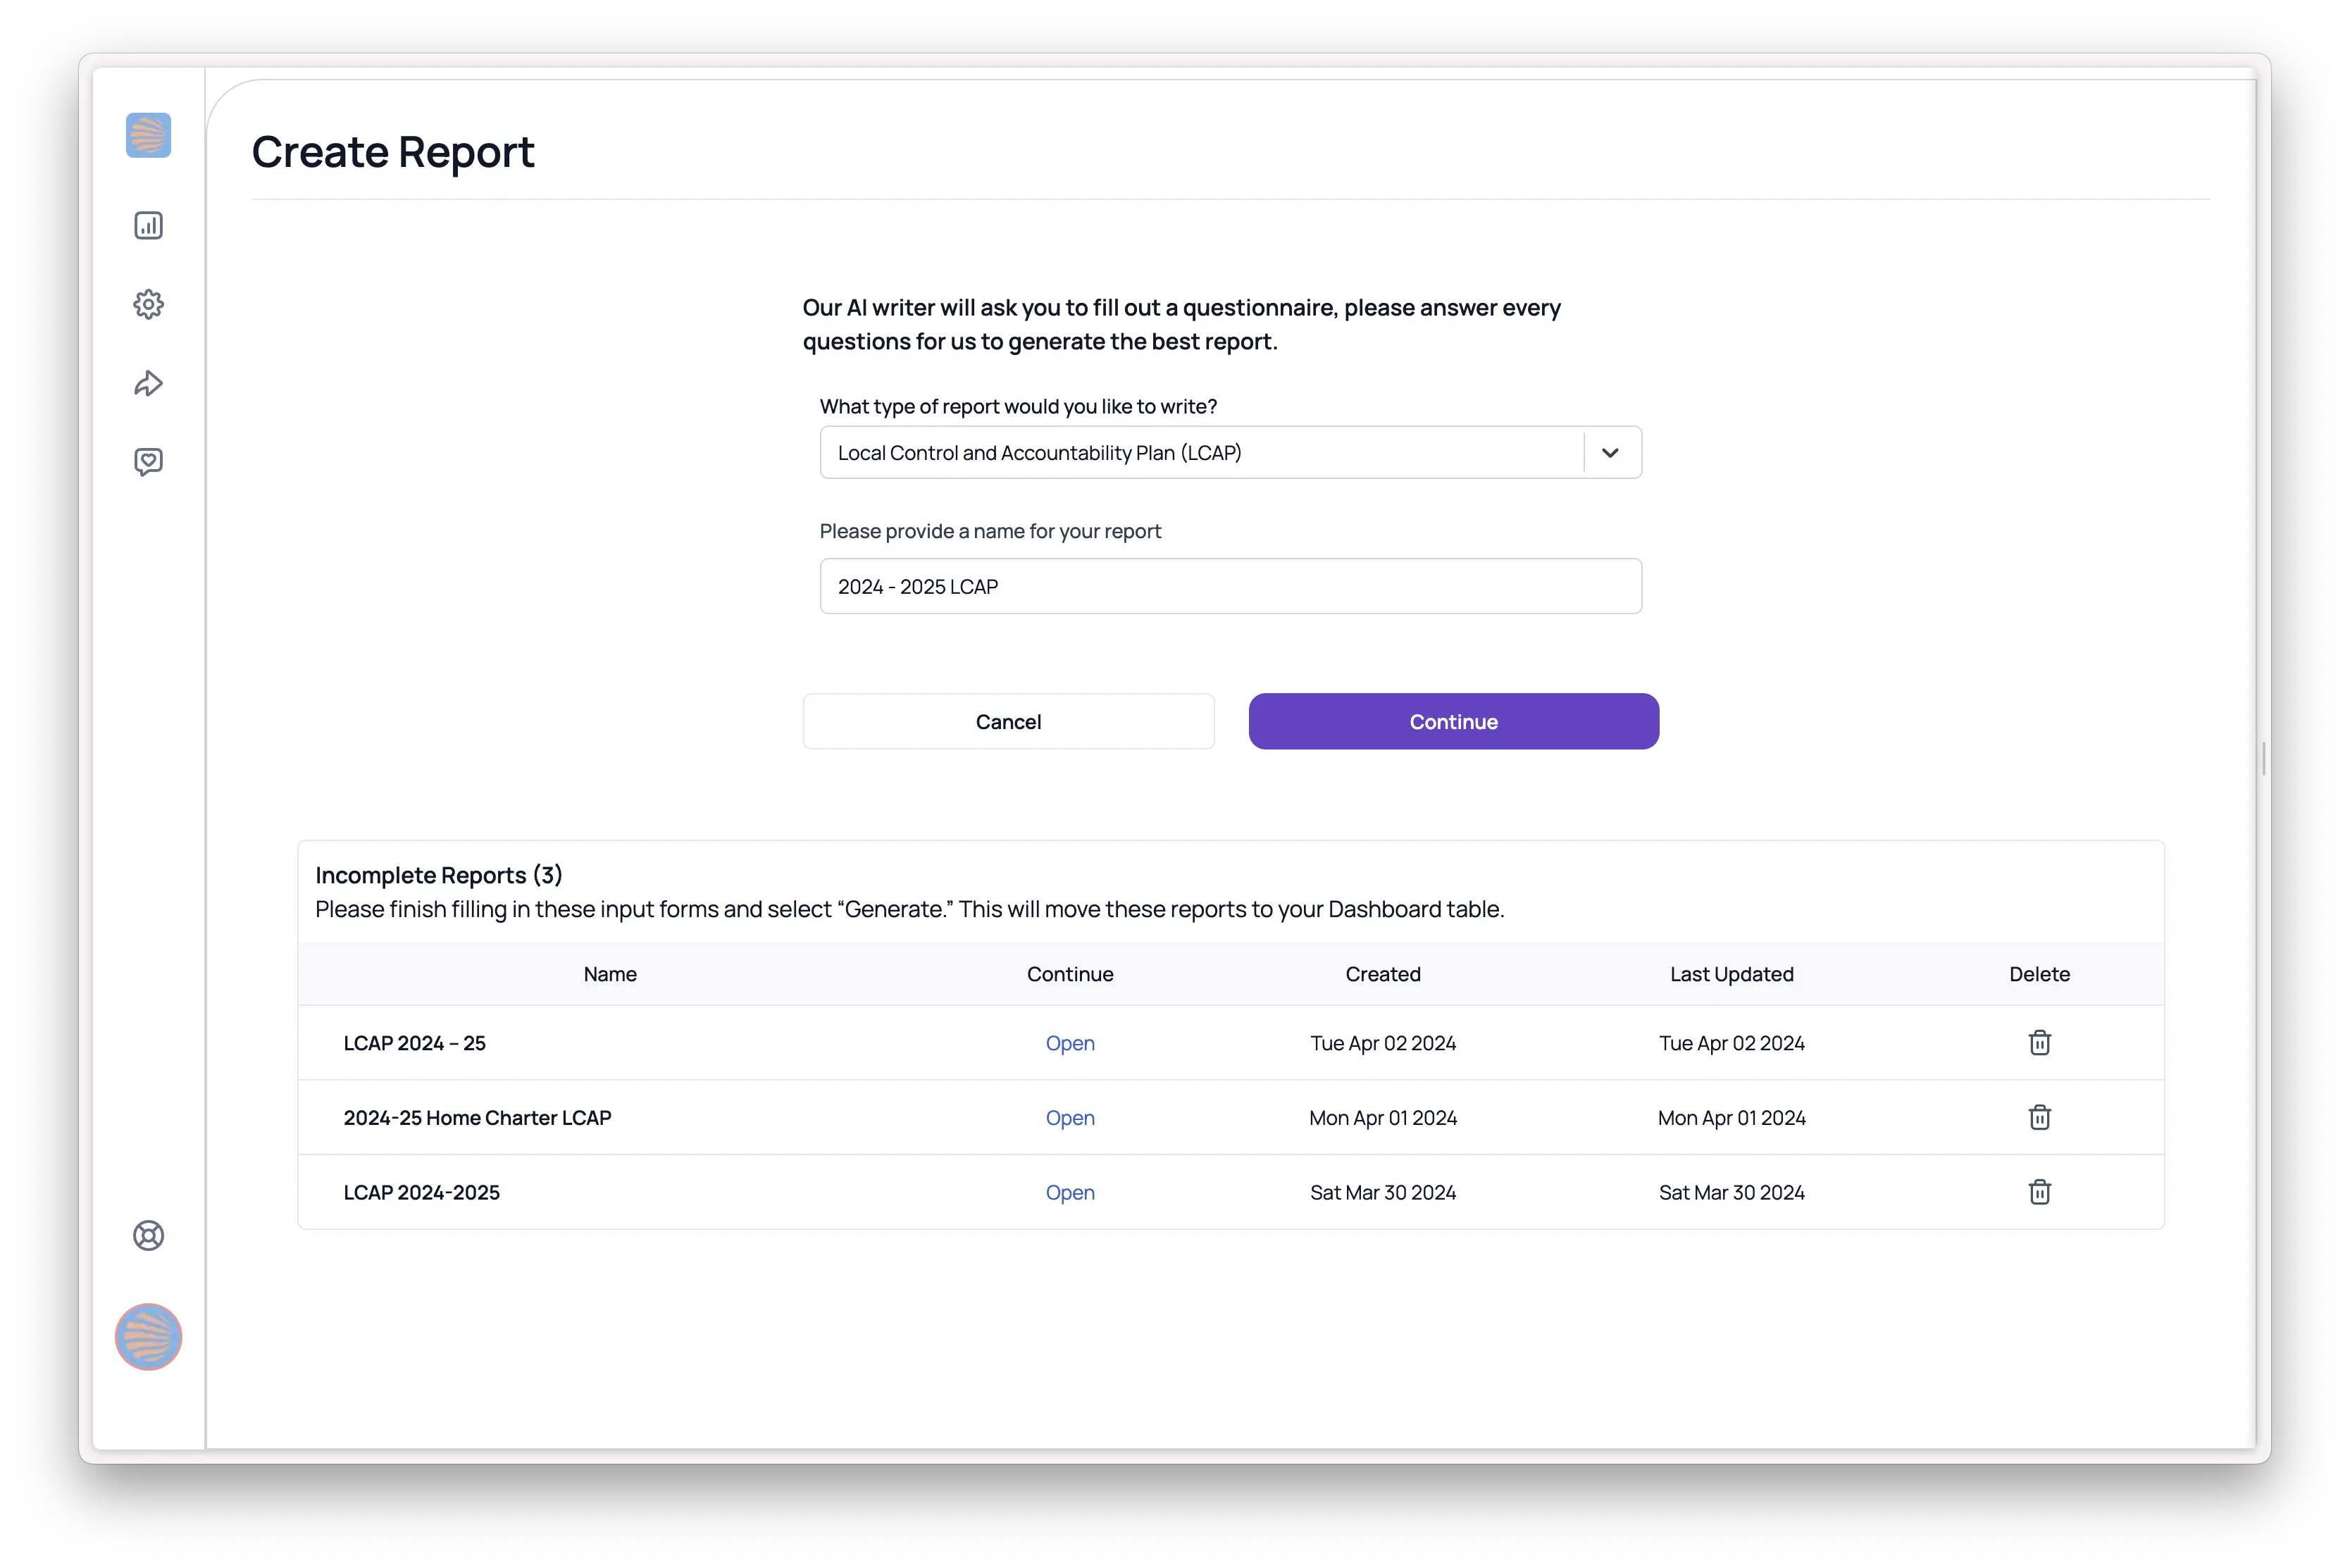
Task: Click Created date Sat Mar 30 2024
Action: coord(1383,1192)
